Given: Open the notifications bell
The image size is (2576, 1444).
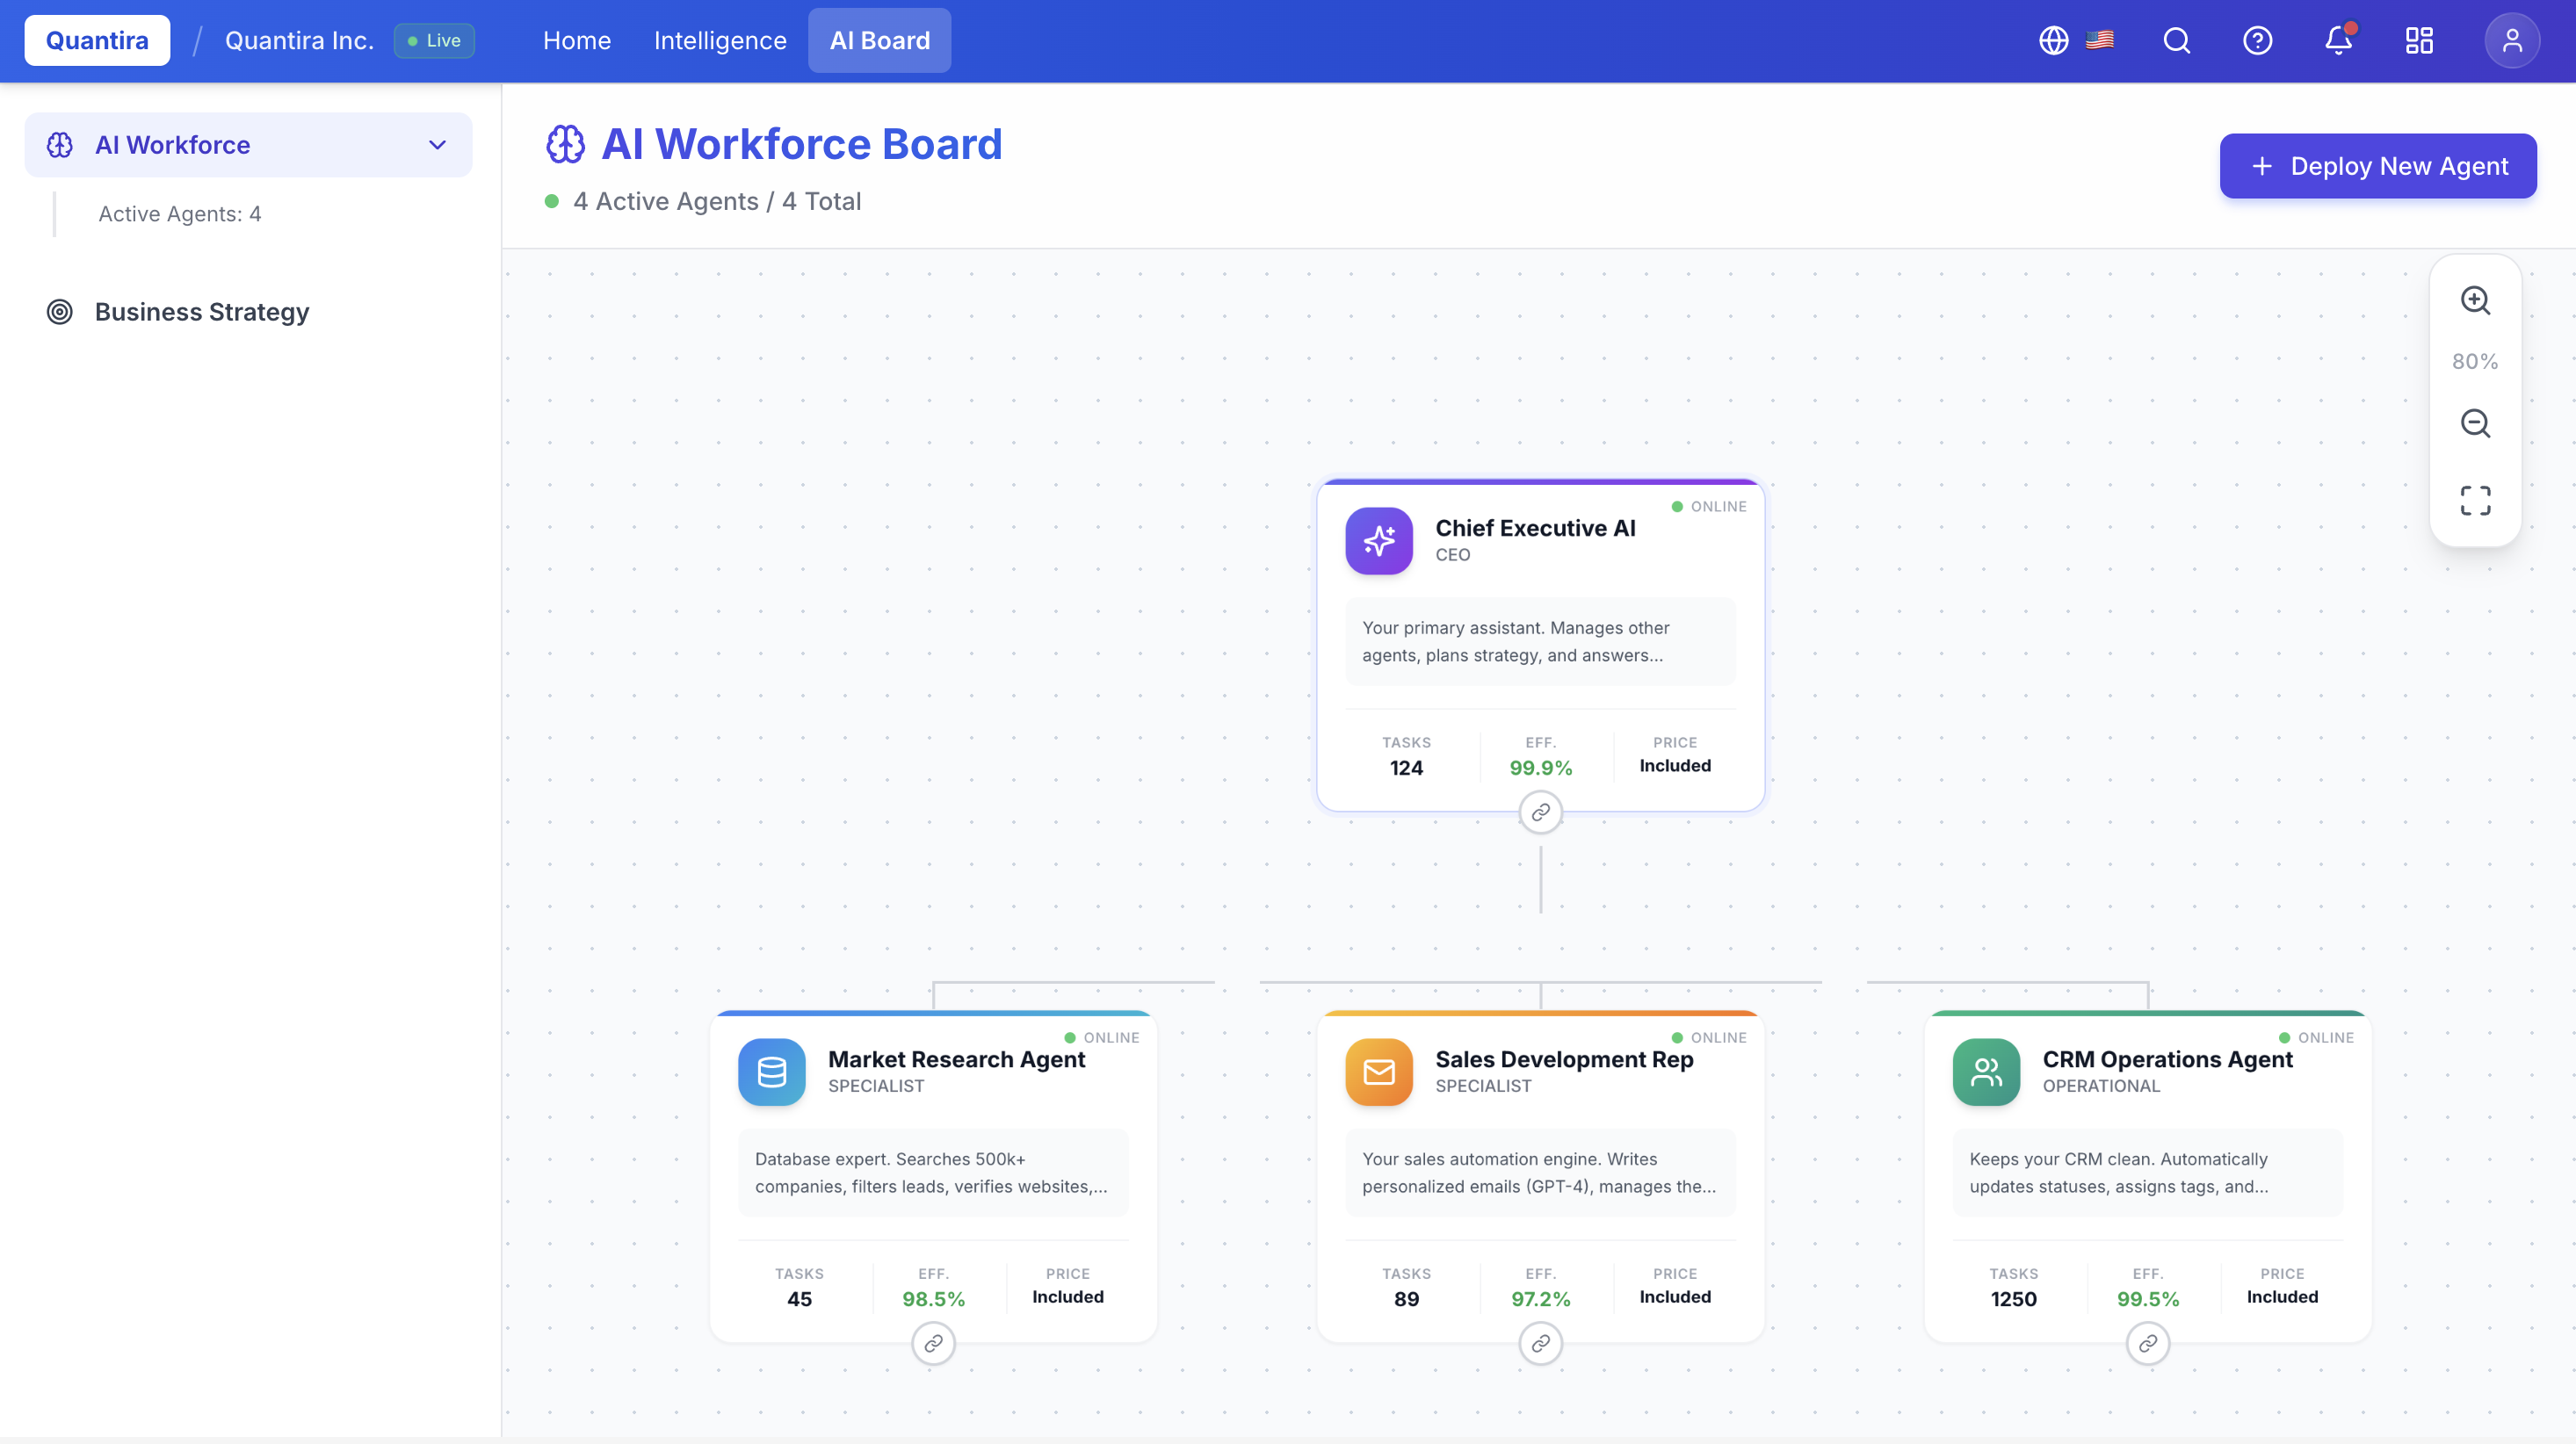Looking at the screenshot, I should (x=2338, y=40).
